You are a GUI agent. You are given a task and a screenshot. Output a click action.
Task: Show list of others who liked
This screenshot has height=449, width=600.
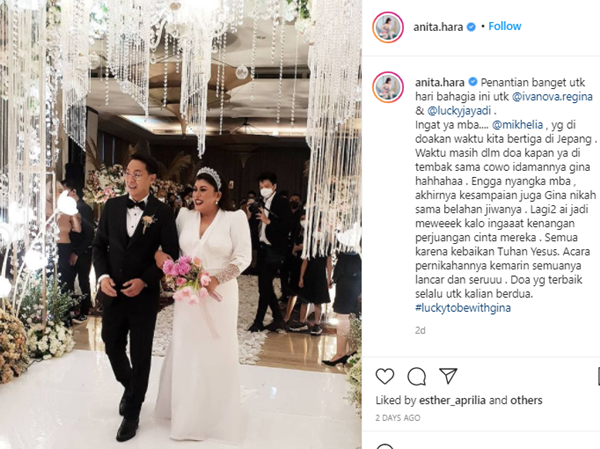click(x=527, y=400)
